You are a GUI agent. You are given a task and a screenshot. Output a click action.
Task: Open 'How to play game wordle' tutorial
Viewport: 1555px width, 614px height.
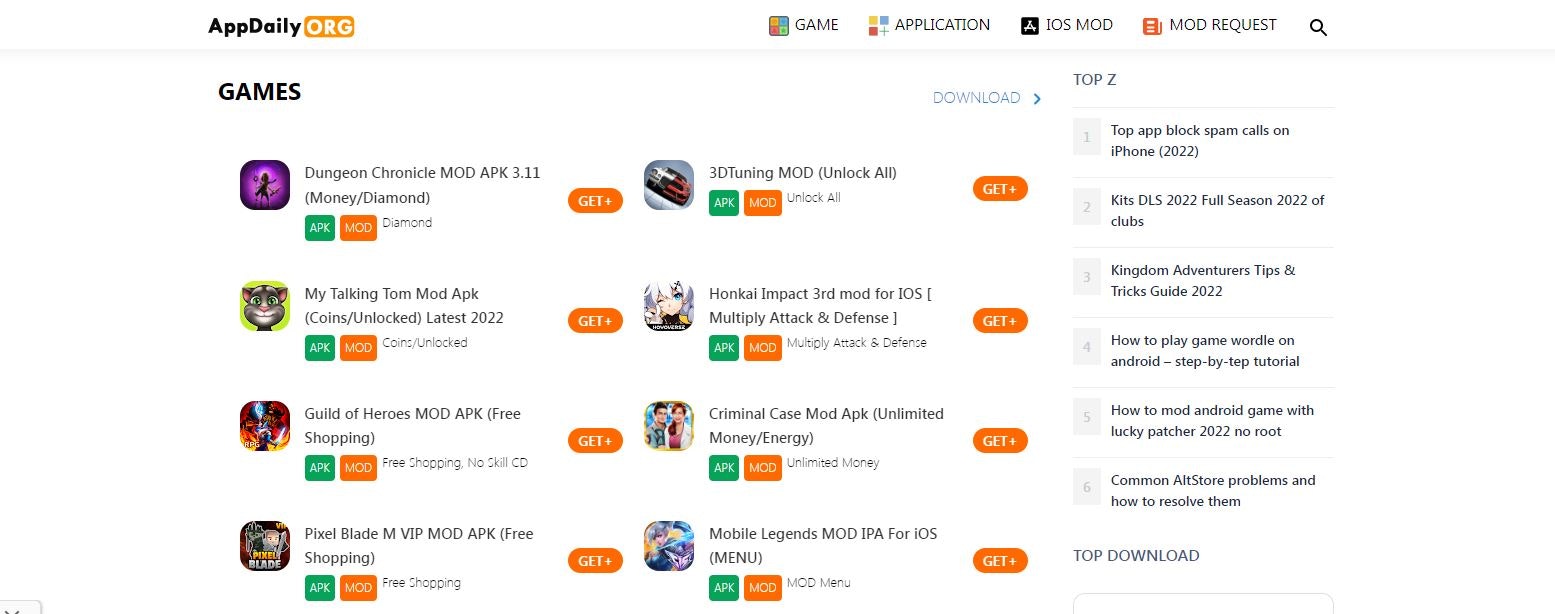(x=1205, y=351)
